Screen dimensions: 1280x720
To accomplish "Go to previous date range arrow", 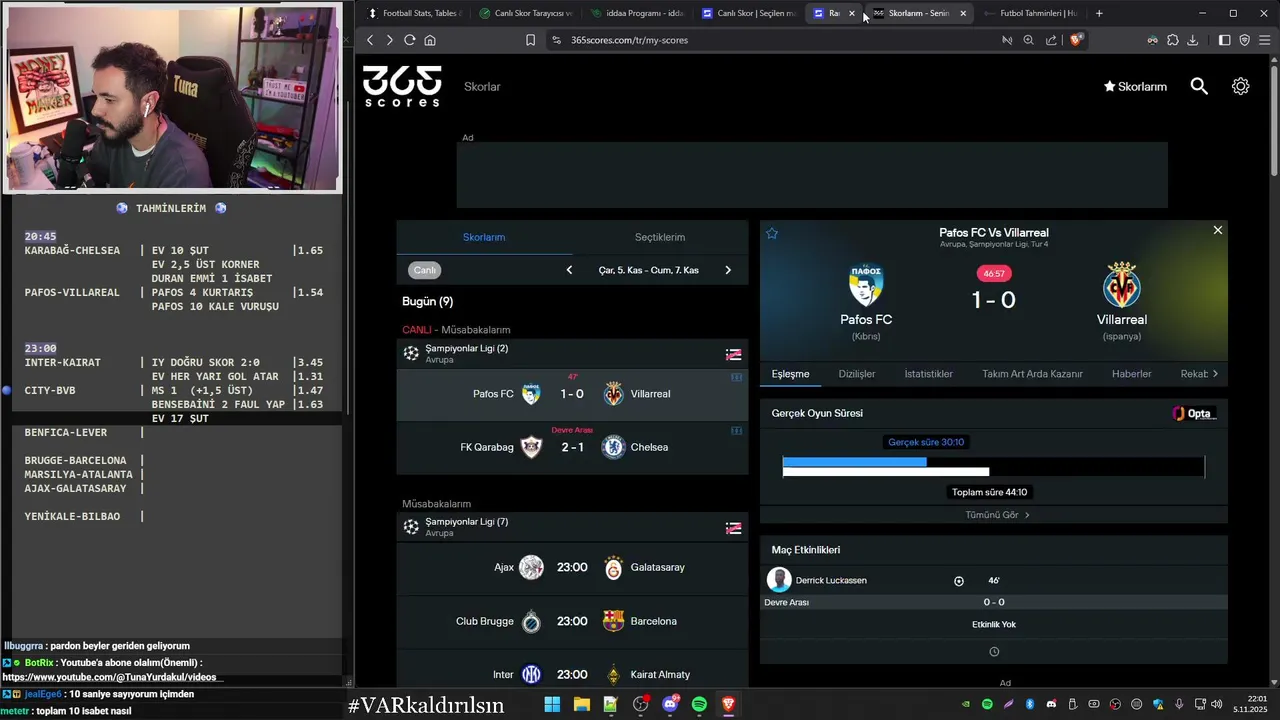I will pyautogui.click(x=570, y=270).
